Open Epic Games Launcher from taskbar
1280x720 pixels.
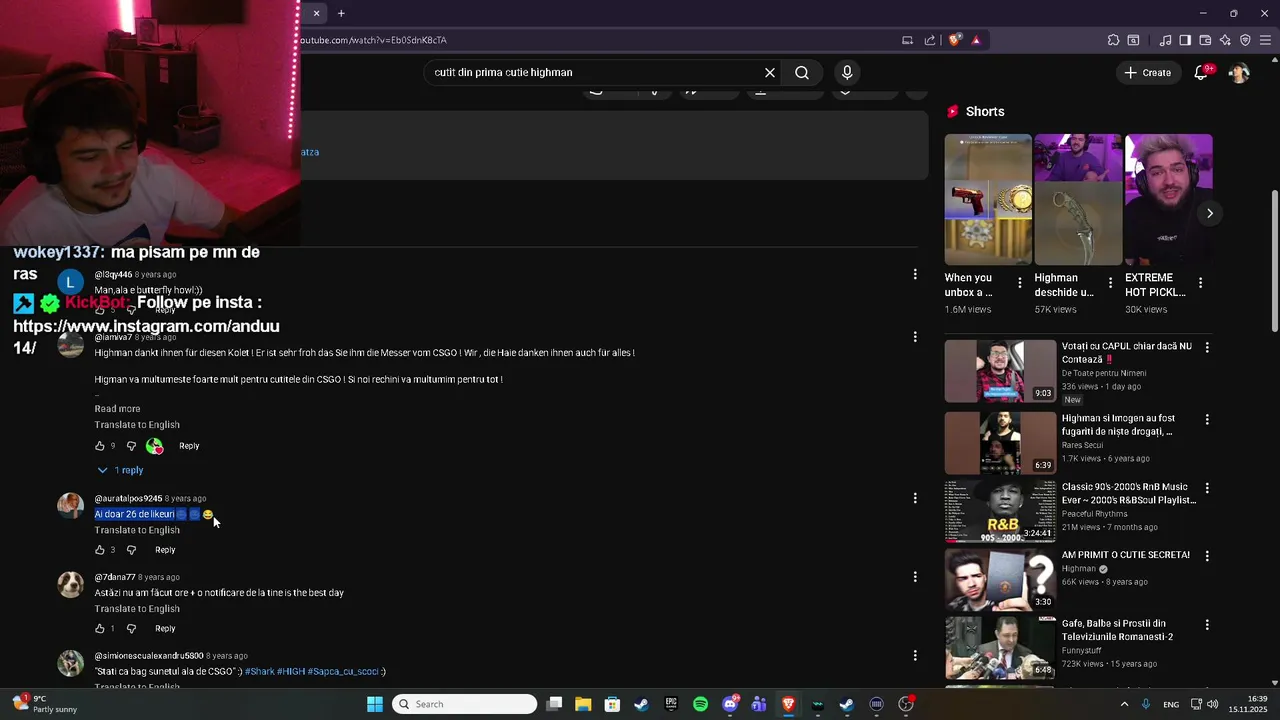pyautogui.click(x=671, y=704)
